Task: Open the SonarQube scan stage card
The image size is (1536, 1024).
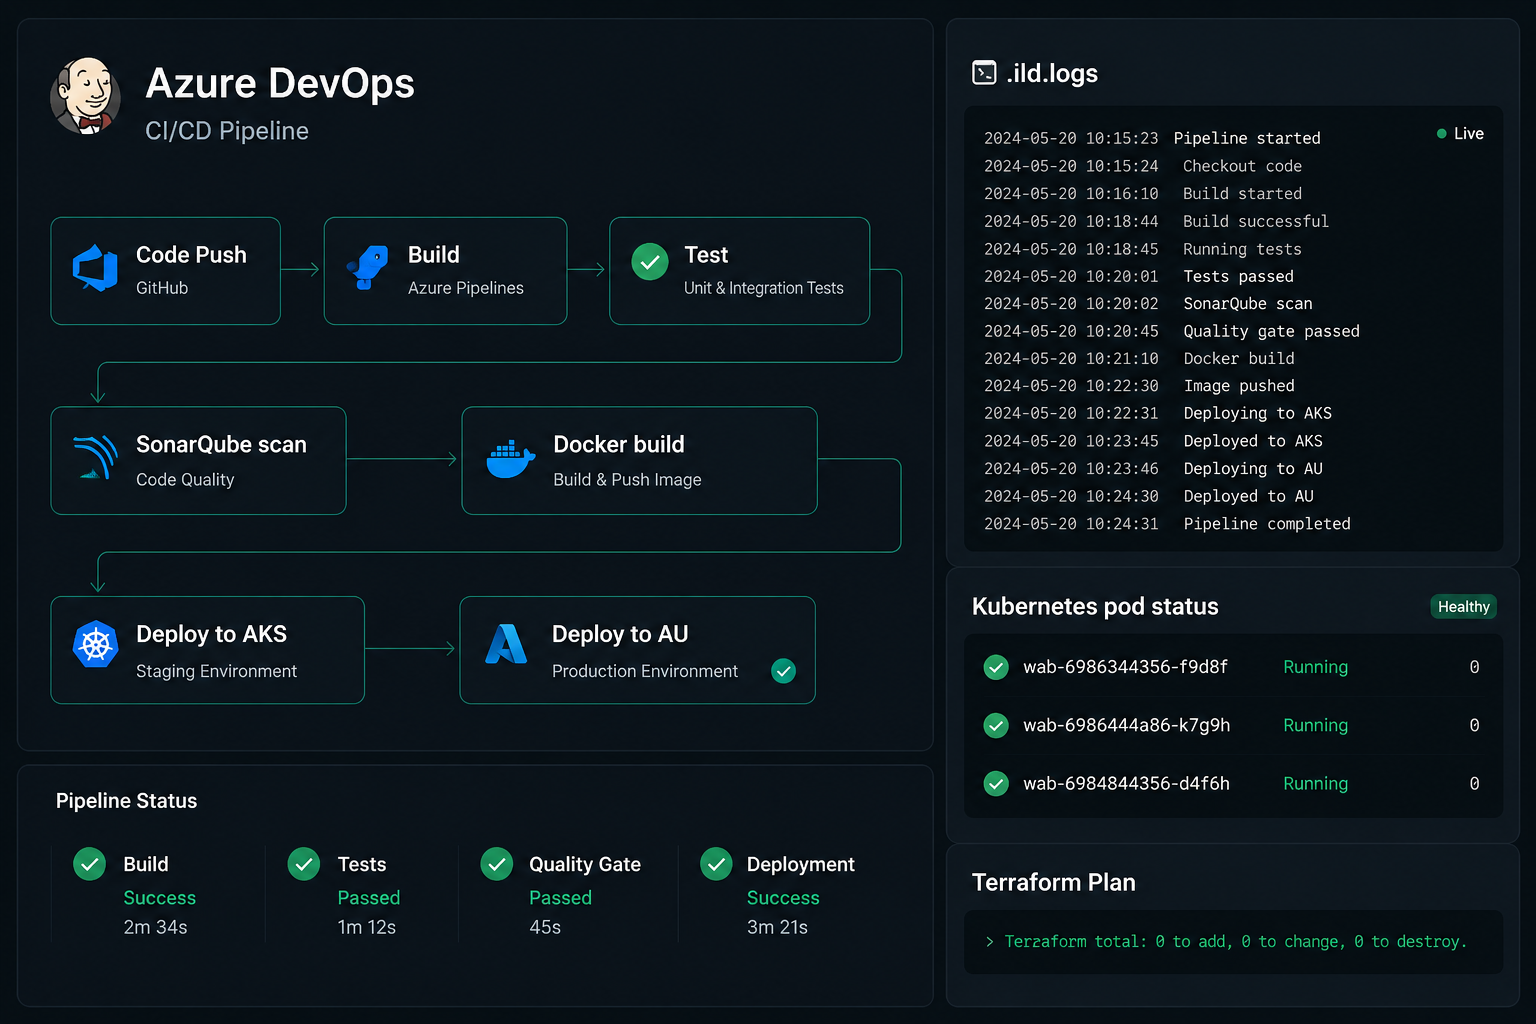Action: click(199, 460)
